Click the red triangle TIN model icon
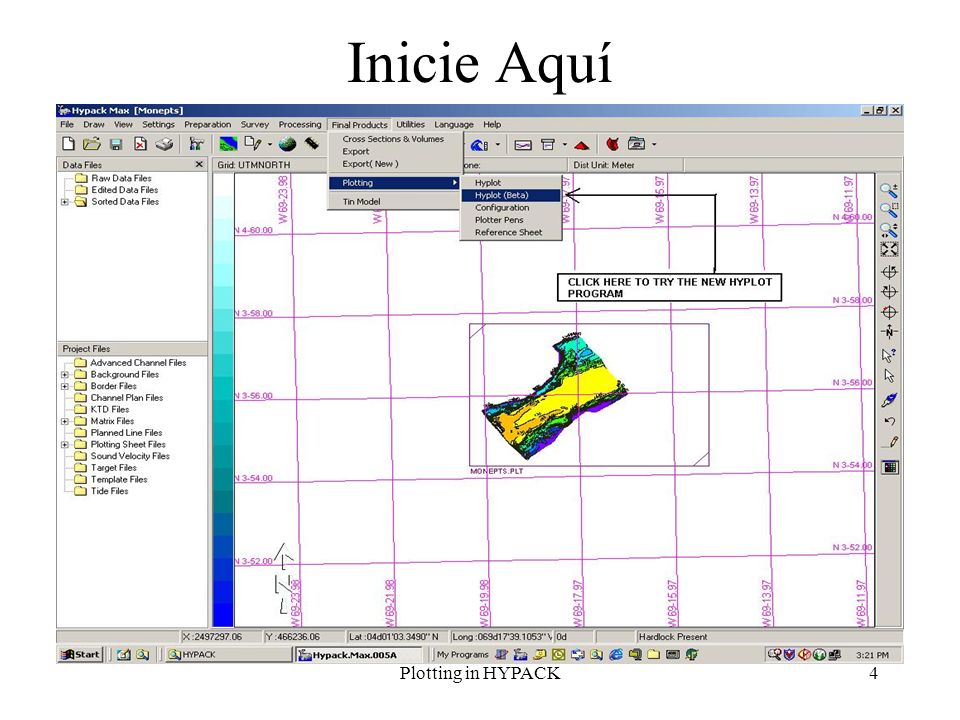This screenshot has width=960, height=720. click(582, 146)
